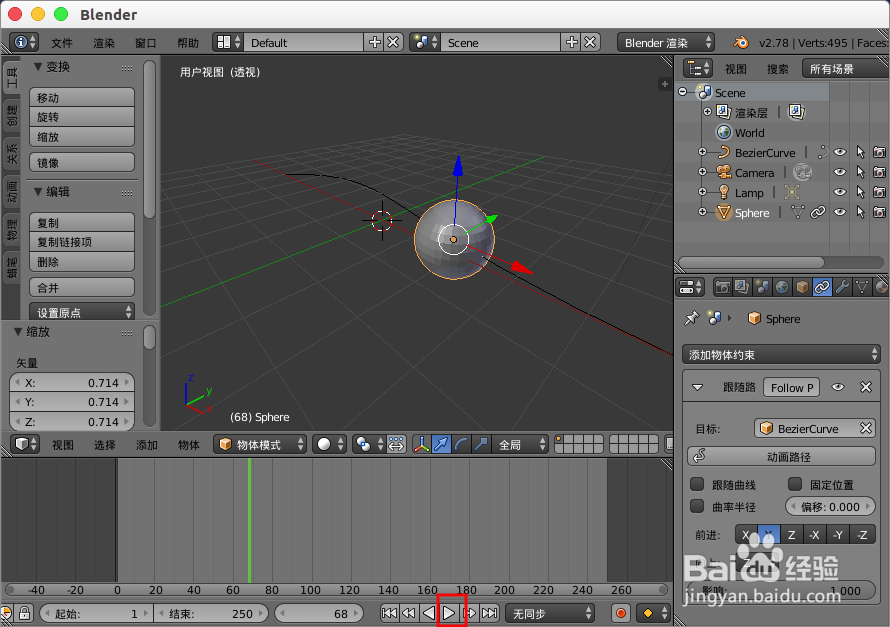890x627 pixels.
Task: Open the Object properties cube icon
Action: pos(802,287)
